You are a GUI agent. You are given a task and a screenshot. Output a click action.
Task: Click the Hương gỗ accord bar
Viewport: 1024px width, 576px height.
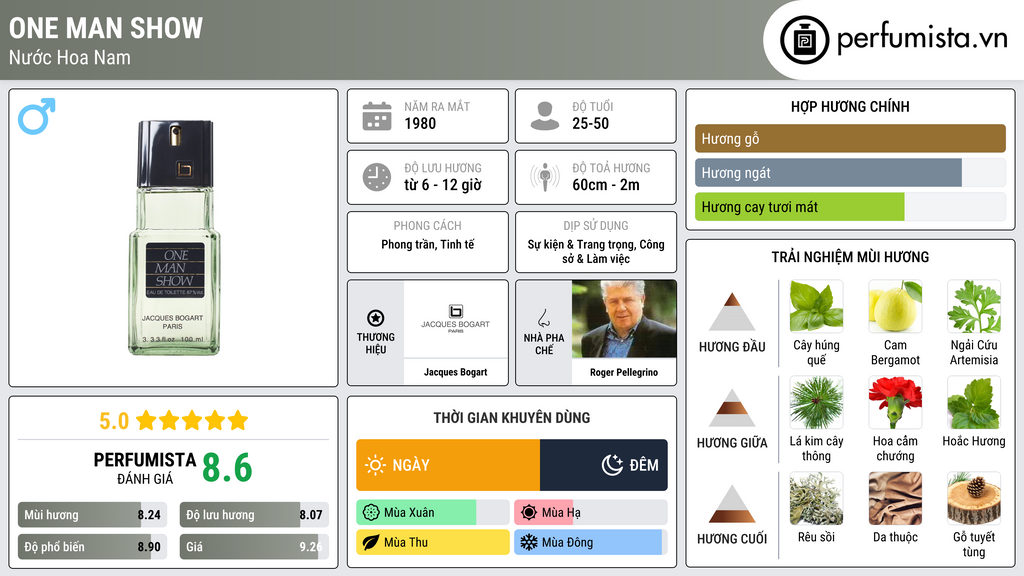coord(850,138)
